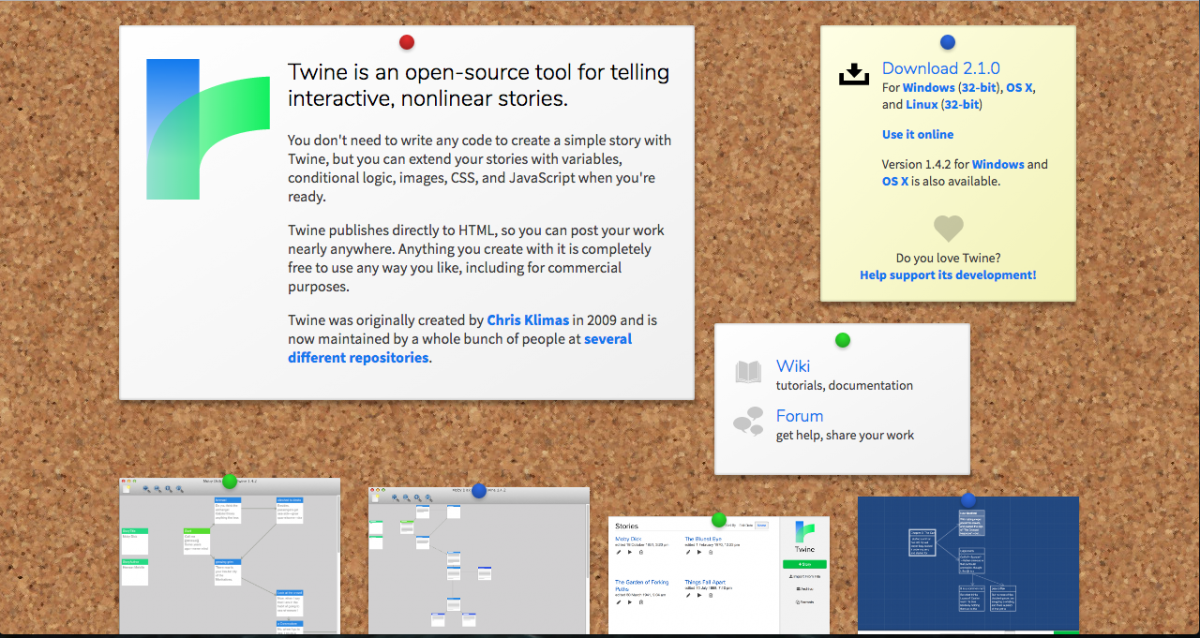The height and width of the screenshot is (638, 1200).
Task: Click the Formats icon in the Twine sidebar
Action: click(804, 602)
